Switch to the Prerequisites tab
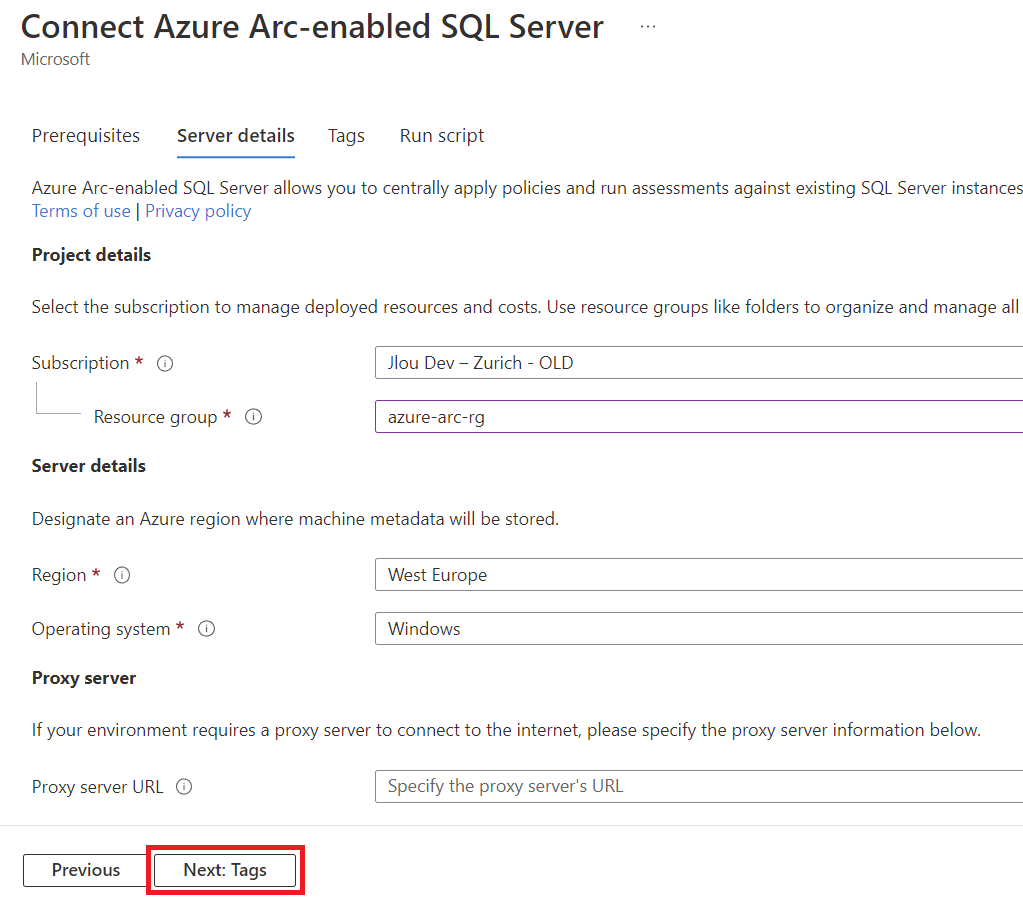 point(85,136)
